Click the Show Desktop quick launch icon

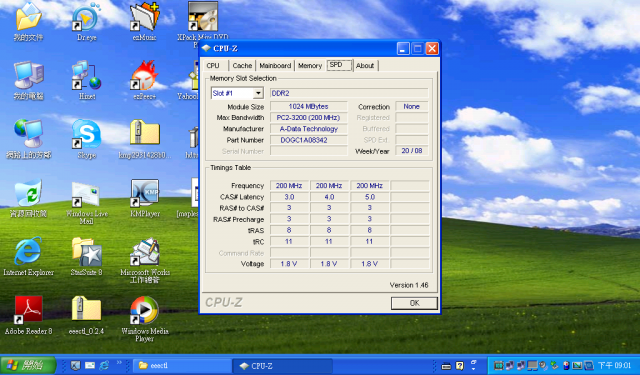pyautogui.click(x=76, y=366)
